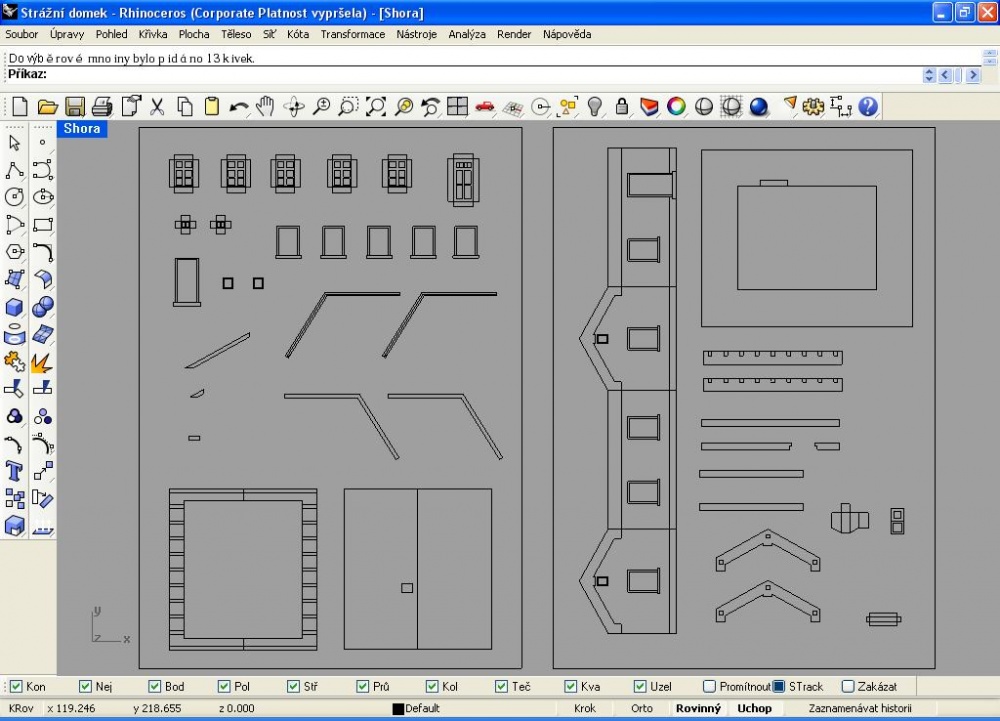
Task: Click the right arrow beside the command line
Action: (973, 75)
